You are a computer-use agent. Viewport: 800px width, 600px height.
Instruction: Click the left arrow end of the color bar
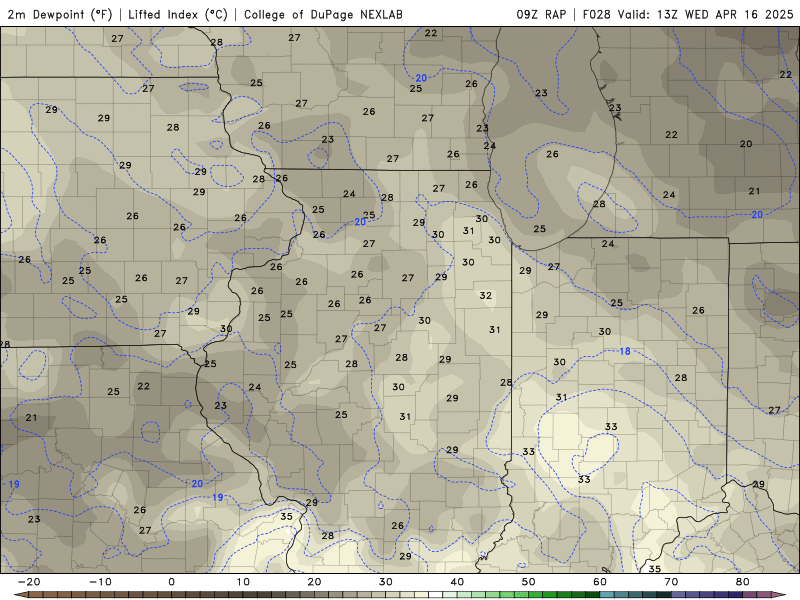click(x=21, y=595)
